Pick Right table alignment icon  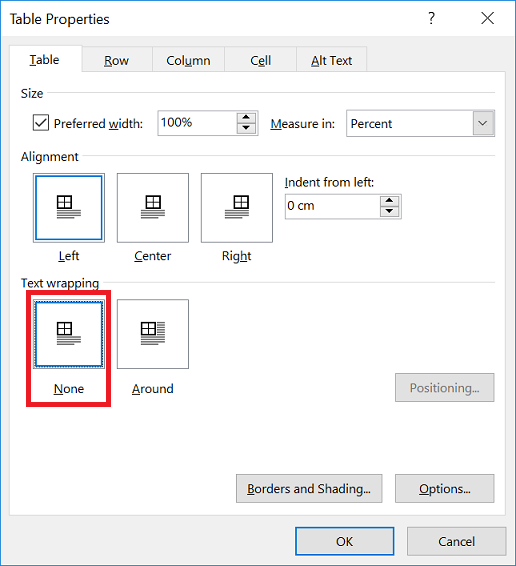237,208
